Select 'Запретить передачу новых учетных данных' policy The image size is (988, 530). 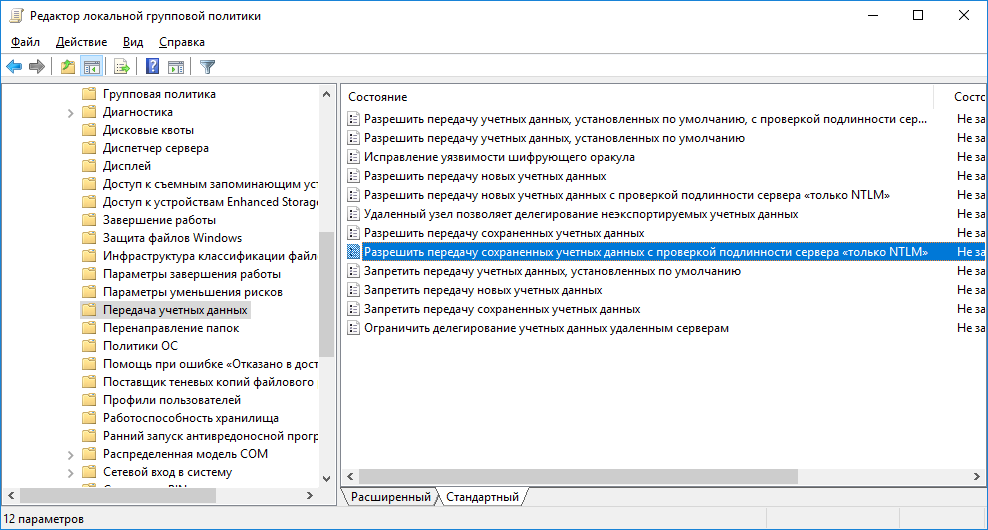[x=482, y=290]
